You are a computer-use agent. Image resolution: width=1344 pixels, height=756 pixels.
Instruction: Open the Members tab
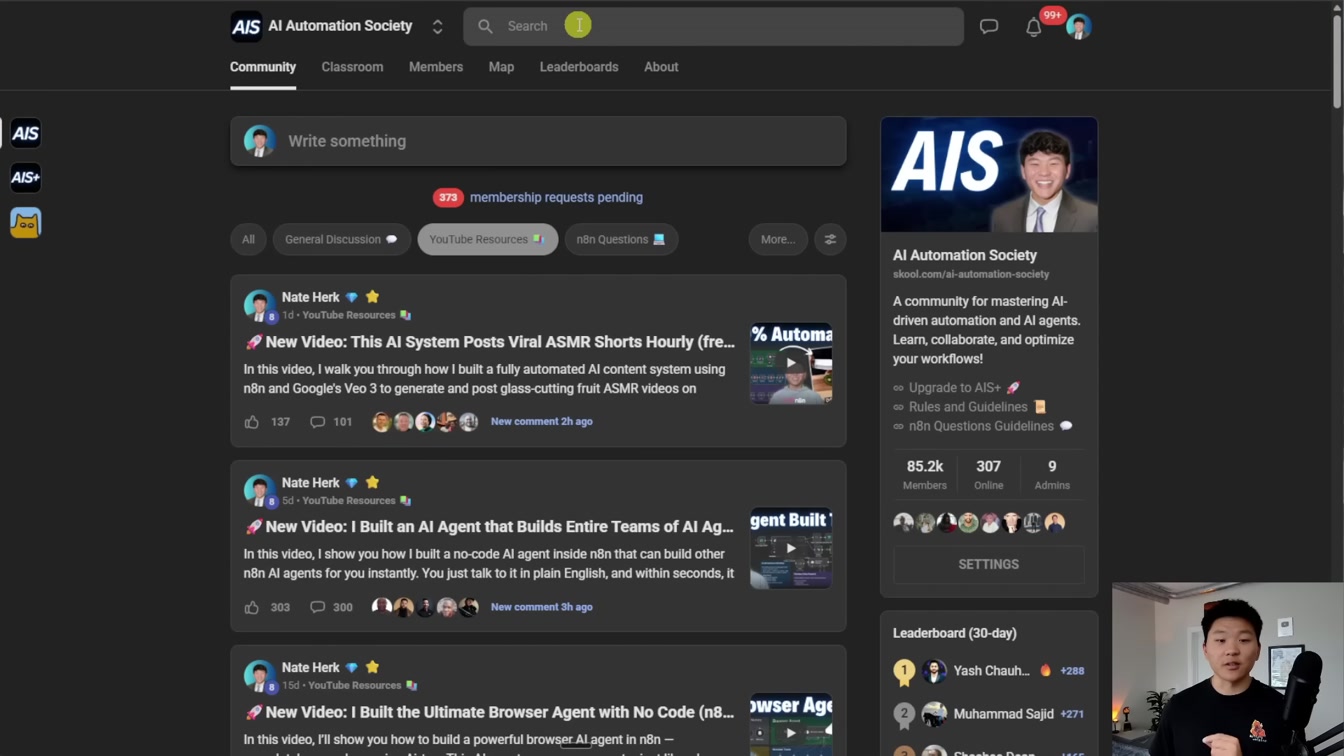tap(436, 67)
